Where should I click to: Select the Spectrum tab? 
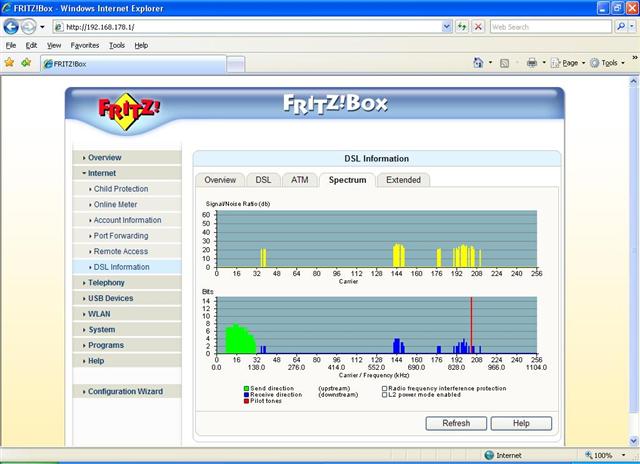(x=347, y=180)
